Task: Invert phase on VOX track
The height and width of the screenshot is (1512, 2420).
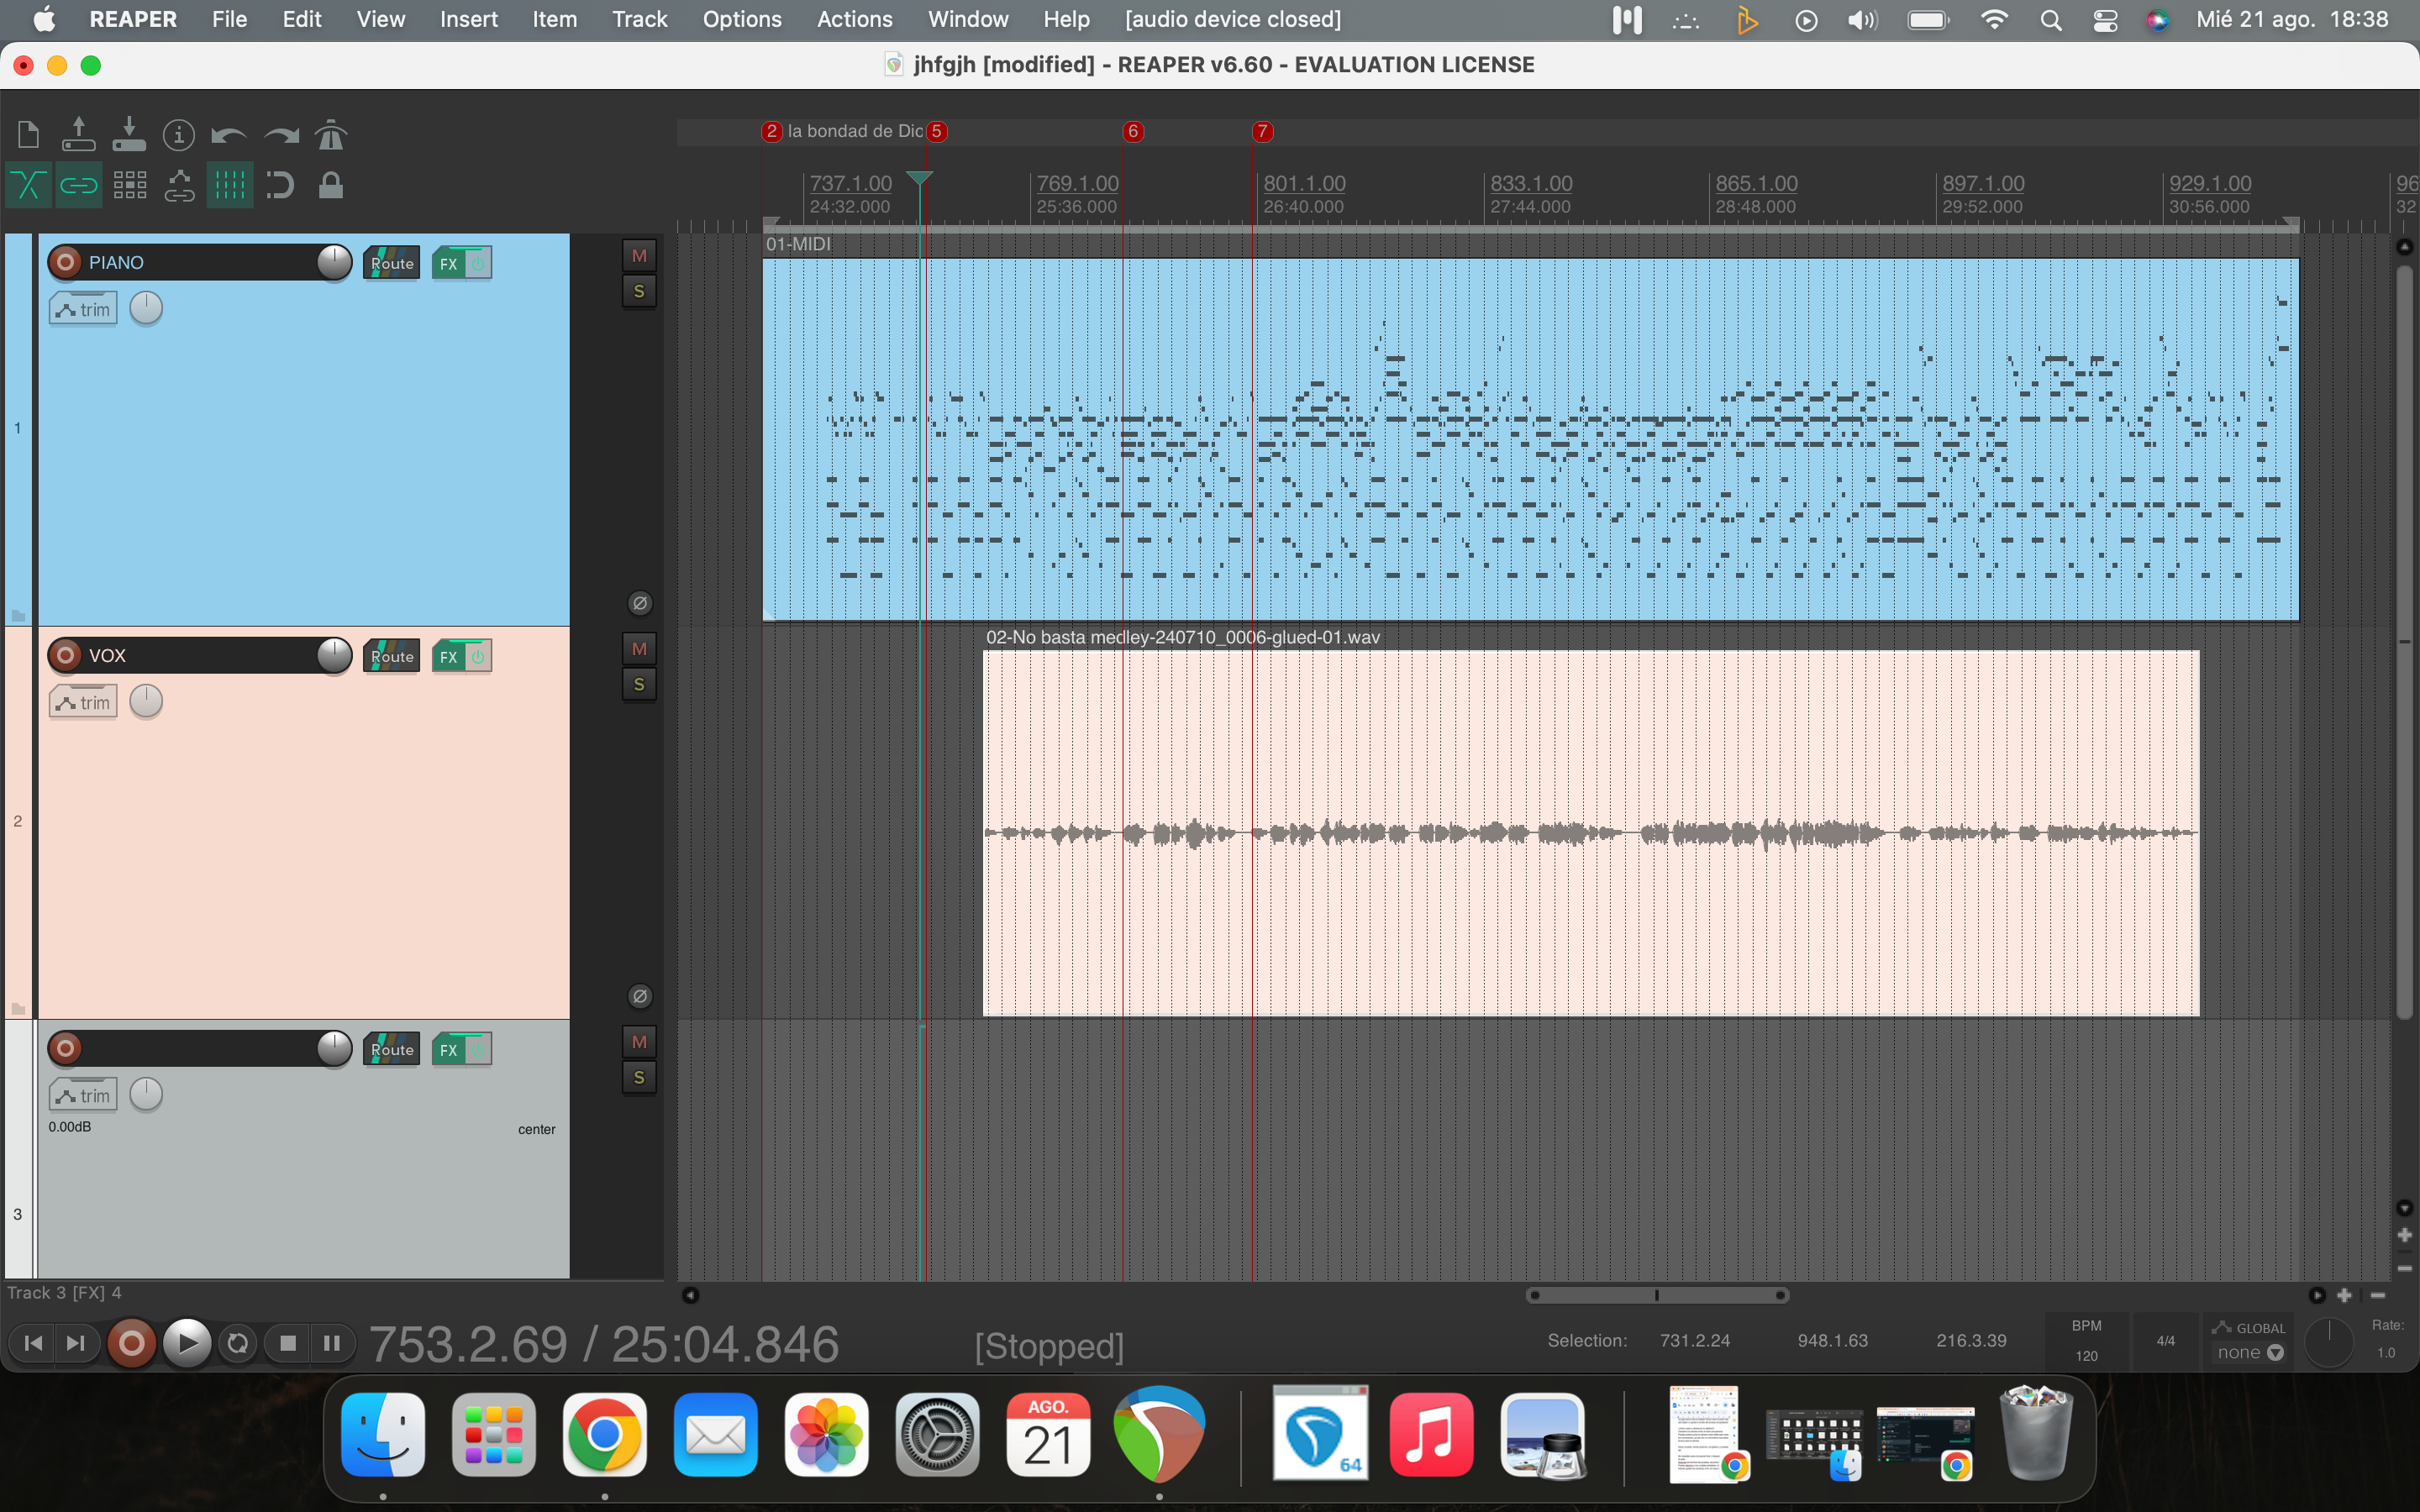Action: click(640, 996)
